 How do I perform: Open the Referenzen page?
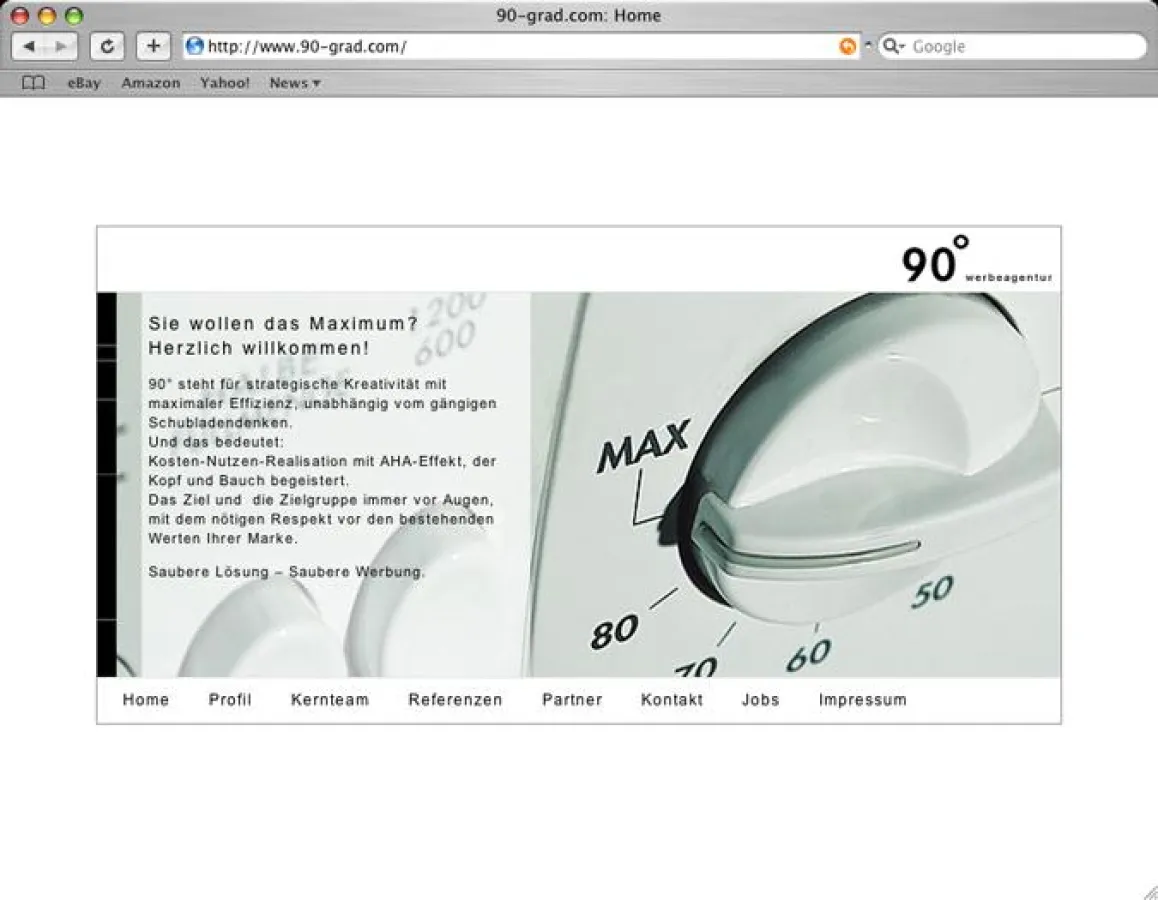[455, 699]
